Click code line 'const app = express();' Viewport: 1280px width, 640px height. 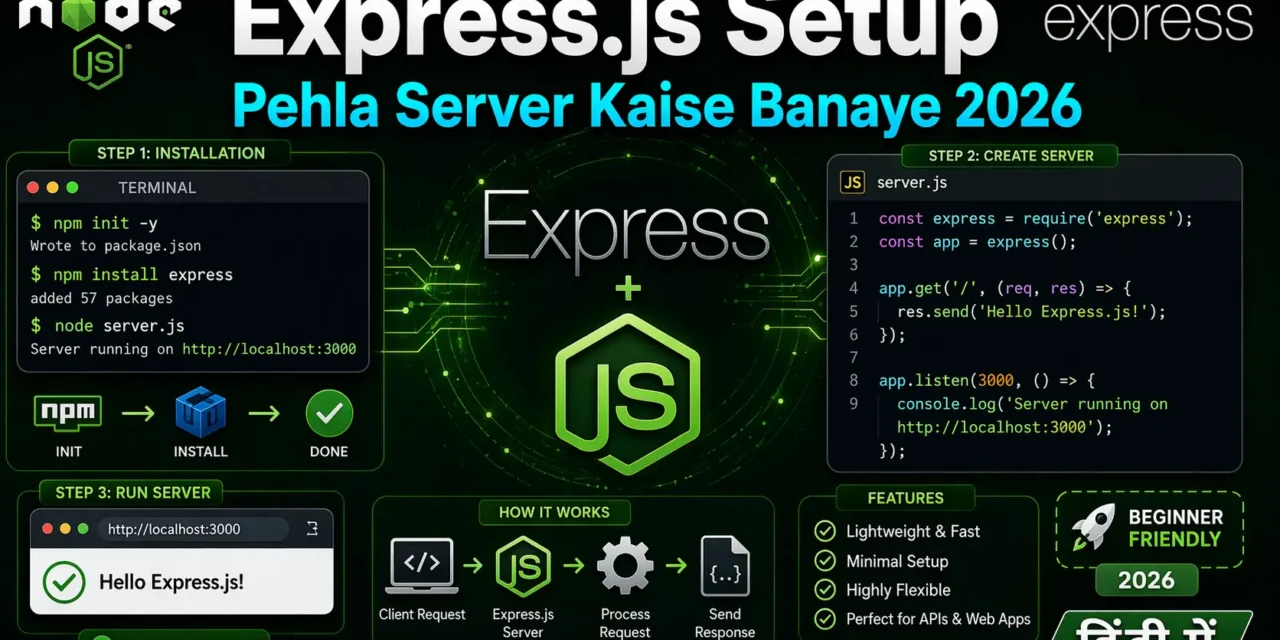click(x=978, y=242)
